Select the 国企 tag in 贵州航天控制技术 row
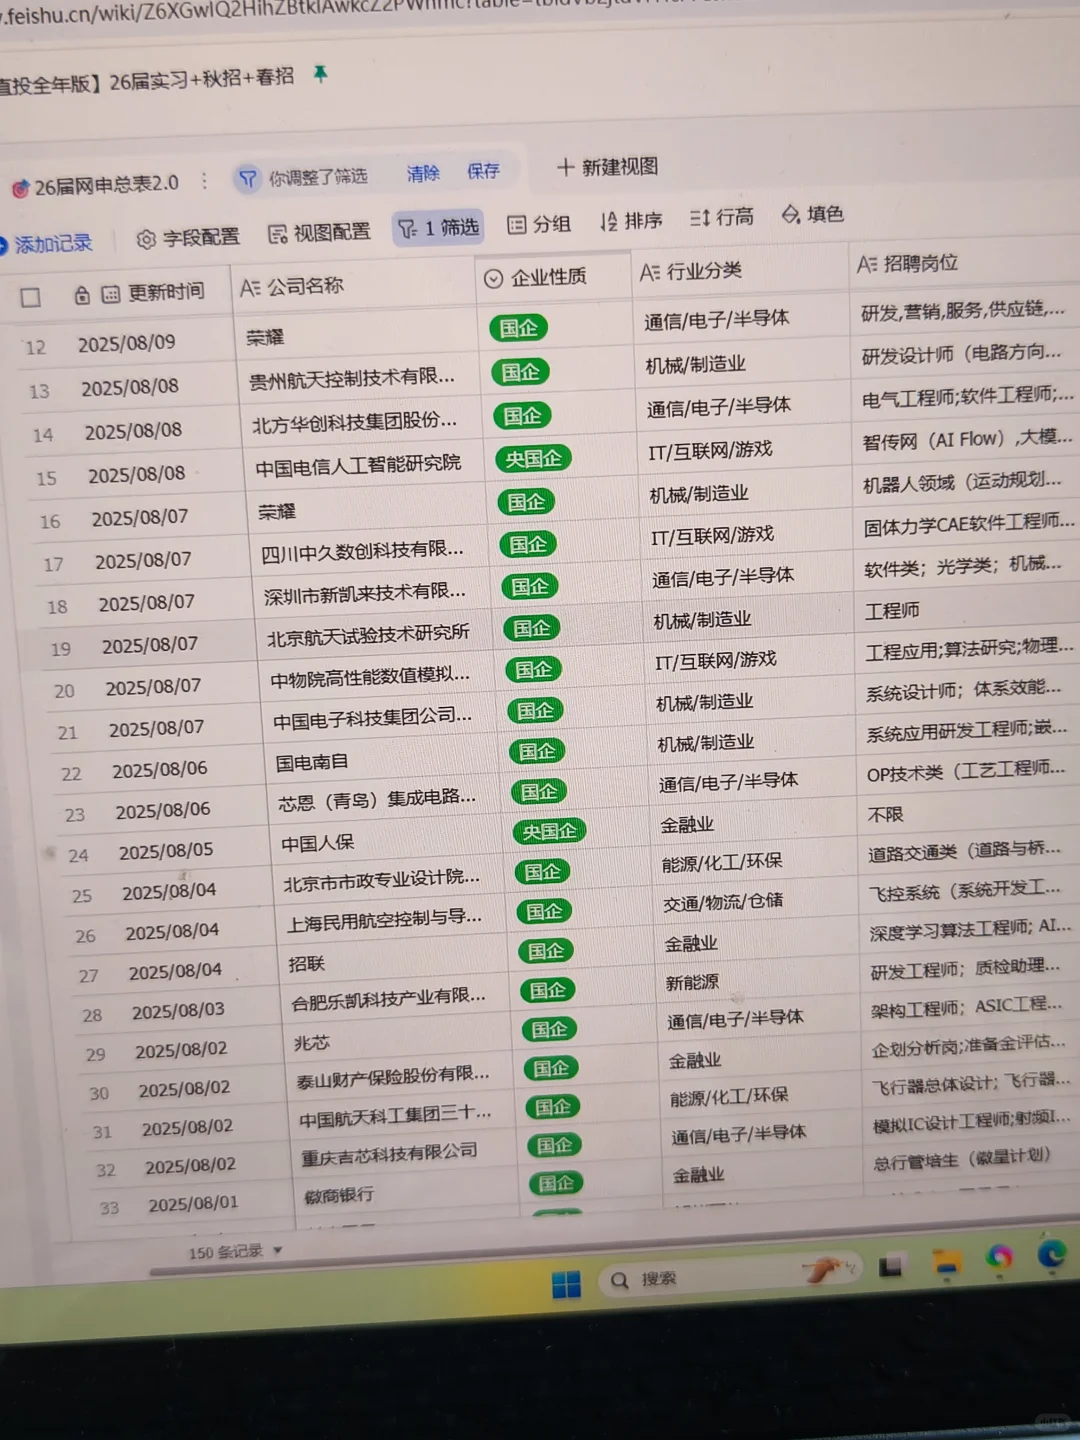 tap(520, 372)
